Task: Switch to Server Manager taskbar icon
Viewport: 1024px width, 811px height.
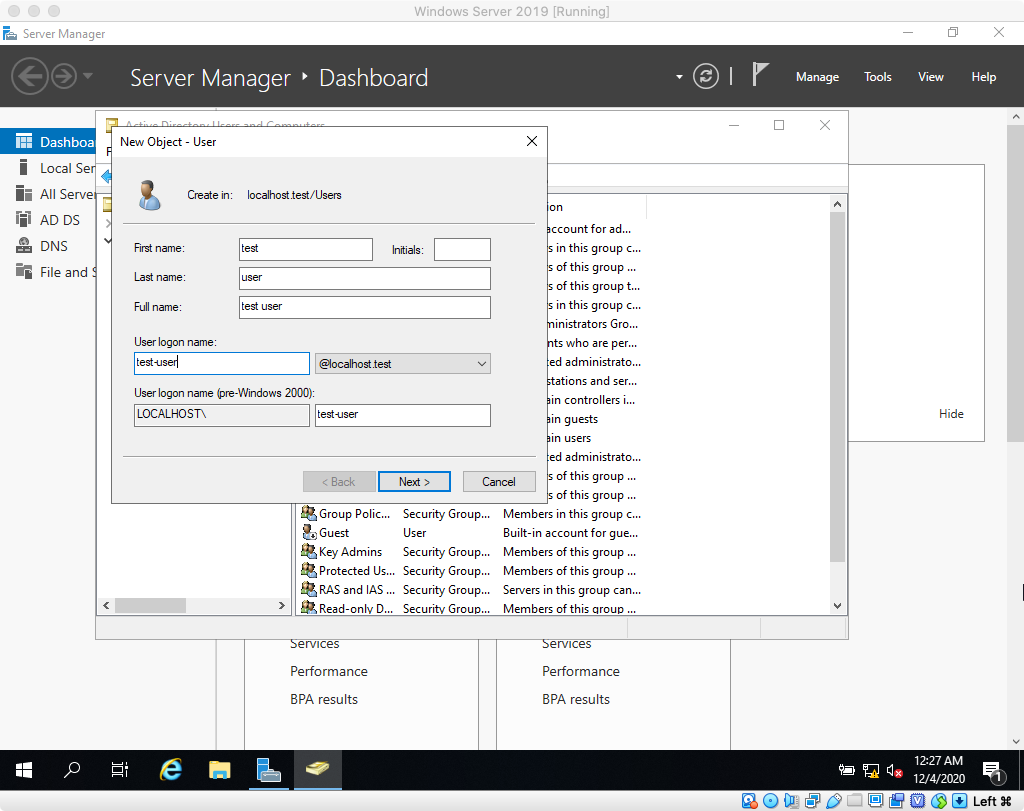Action: click(x=268, y=770)
